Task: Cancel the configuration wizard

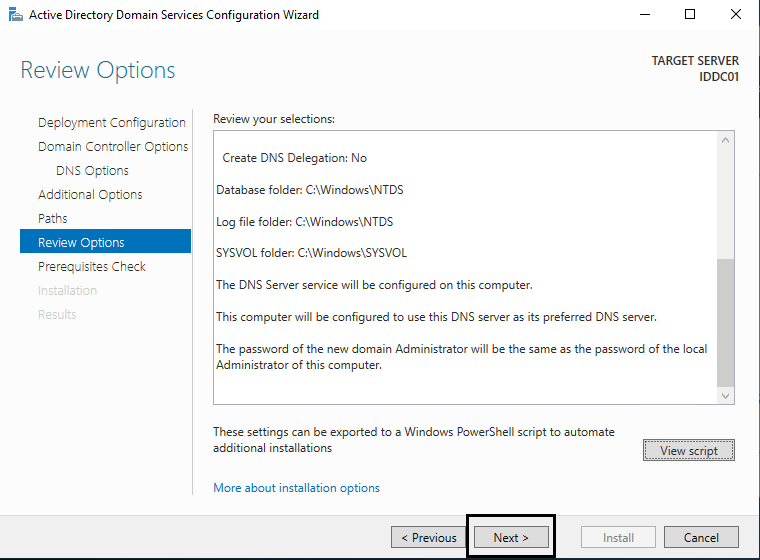Action: point(701,537)
